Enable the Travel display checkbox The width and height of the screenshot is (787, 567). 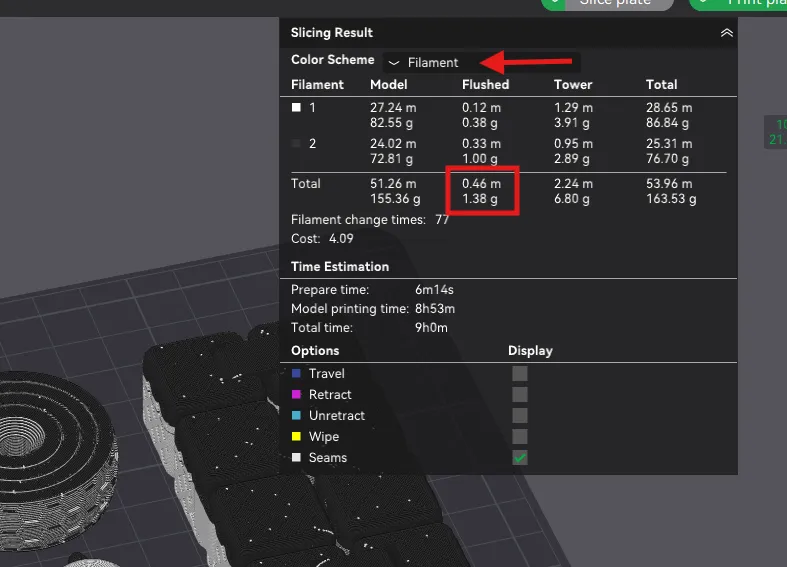pyautogui.click(x=520, y=373)
